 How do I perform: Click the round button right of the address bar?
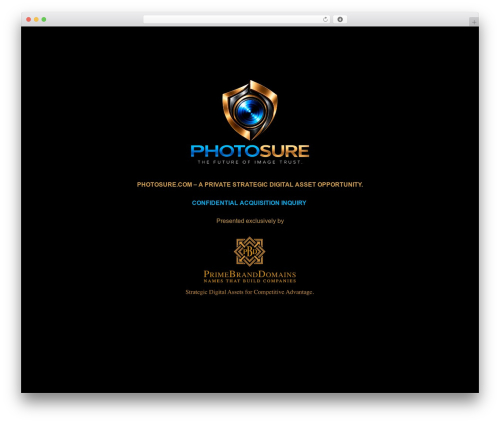[x=340, y=19]
